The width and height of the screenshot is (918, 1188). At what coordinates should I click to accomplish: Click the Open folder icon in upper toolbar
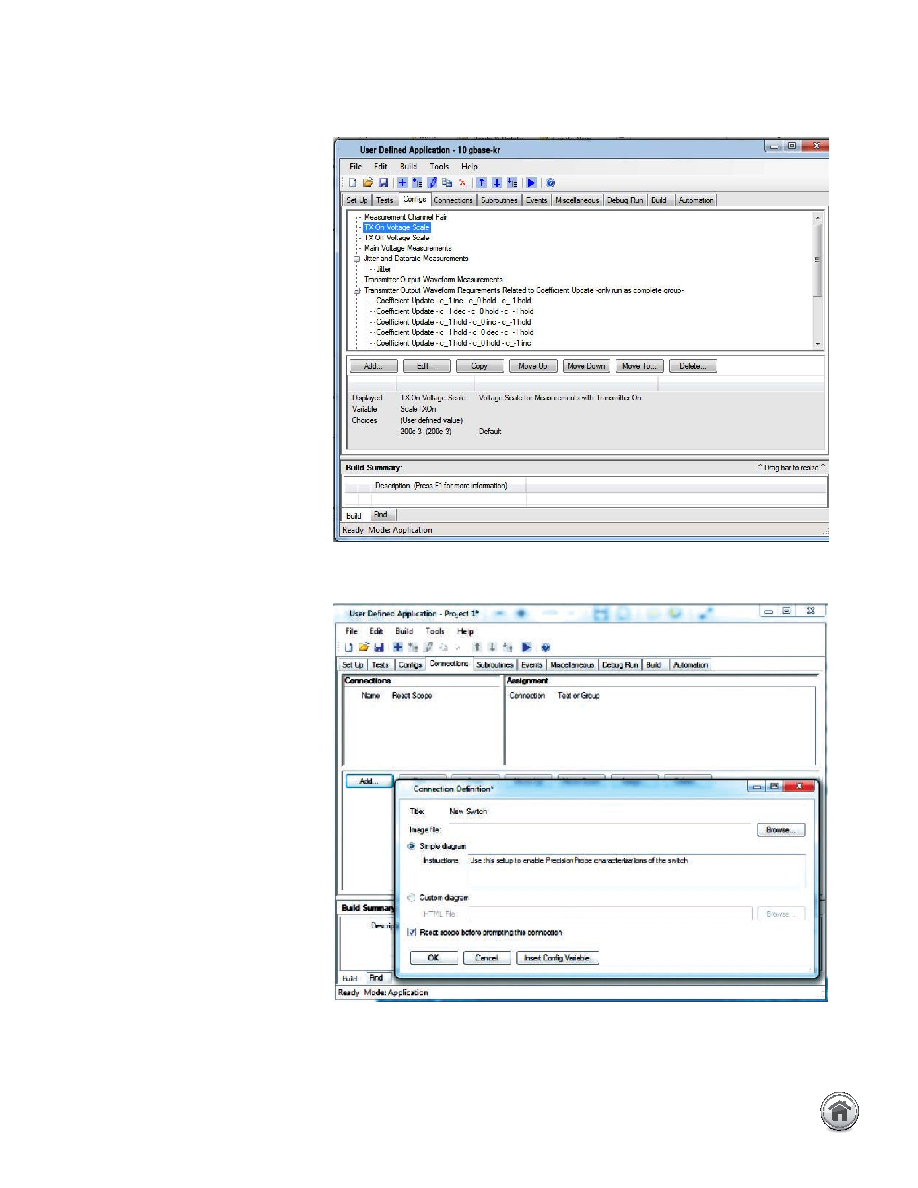(367, 183)
